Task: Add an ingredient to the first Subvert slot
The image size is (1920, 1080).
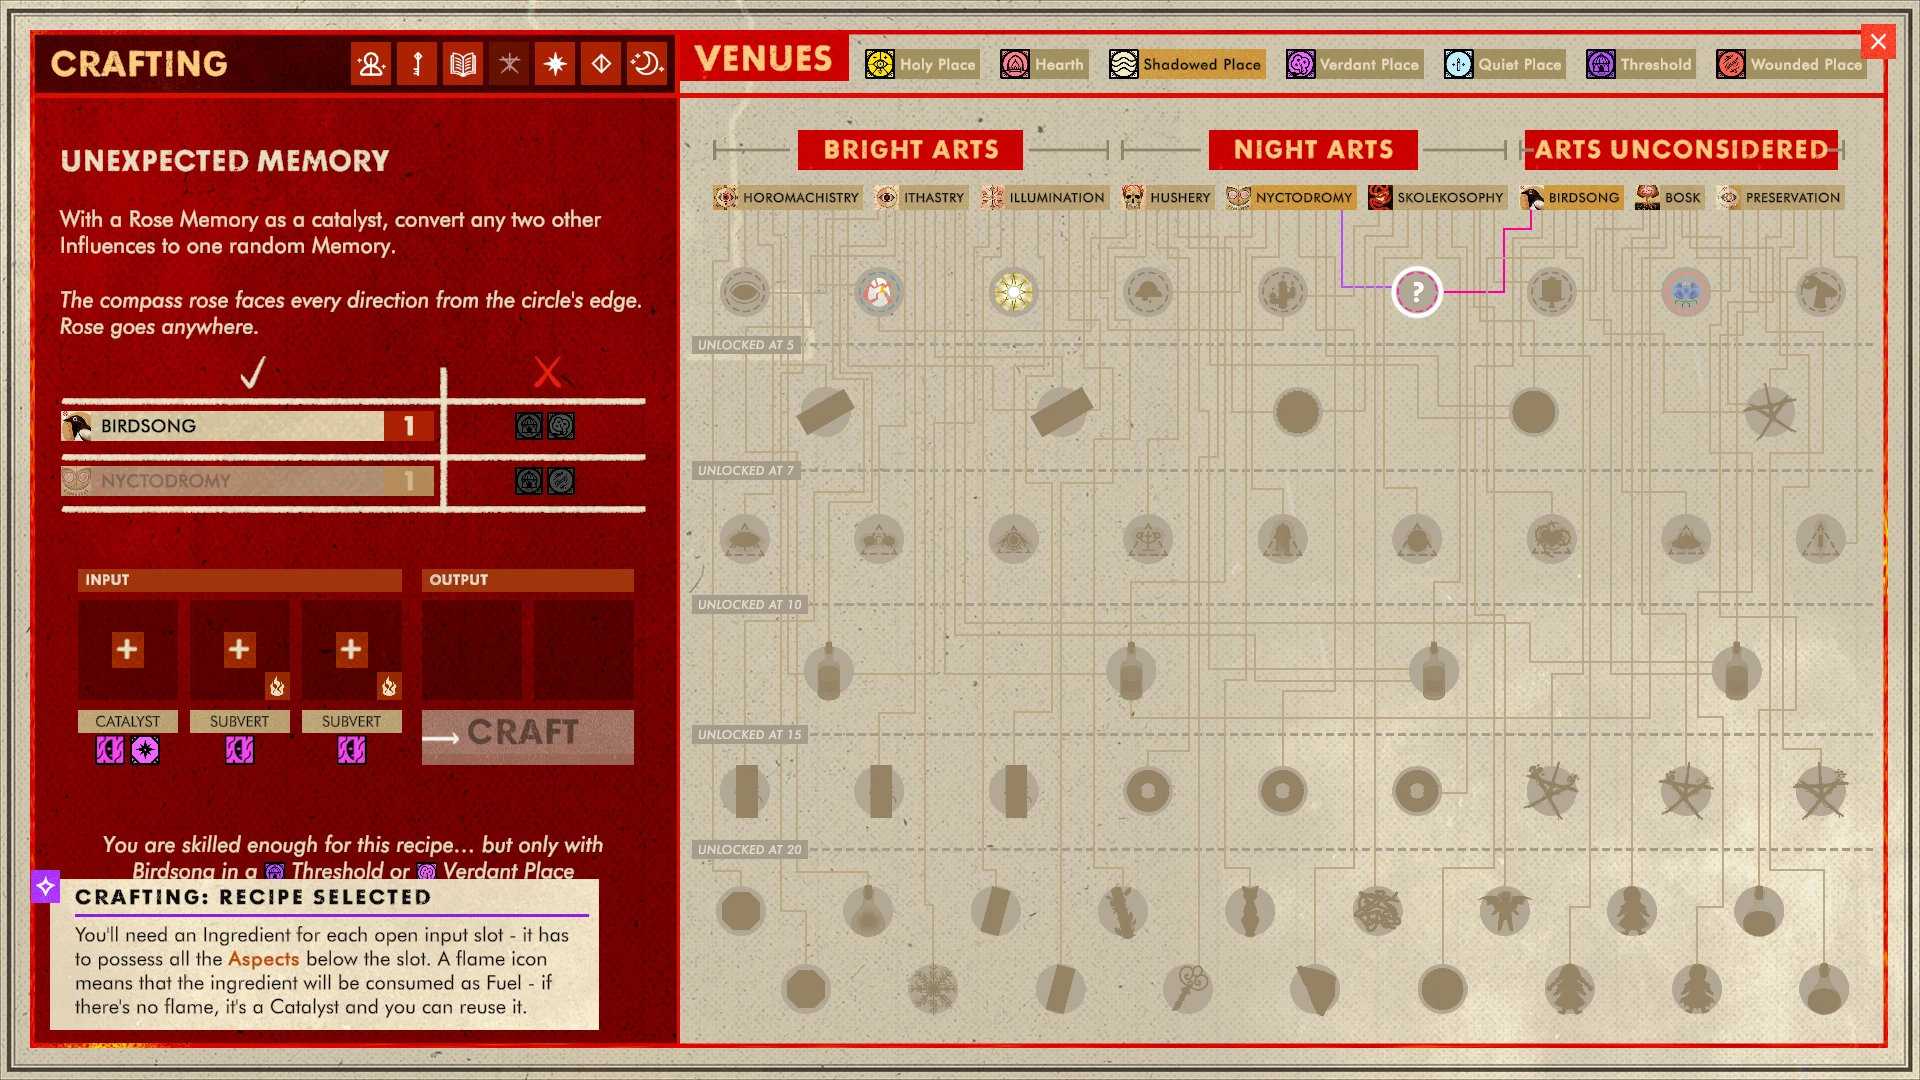Action: pyautogui.click(x=239, y=649)
